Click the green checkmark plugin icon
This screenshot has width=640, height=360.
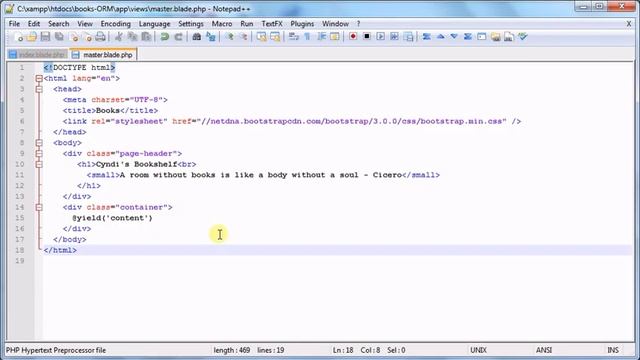522,37
